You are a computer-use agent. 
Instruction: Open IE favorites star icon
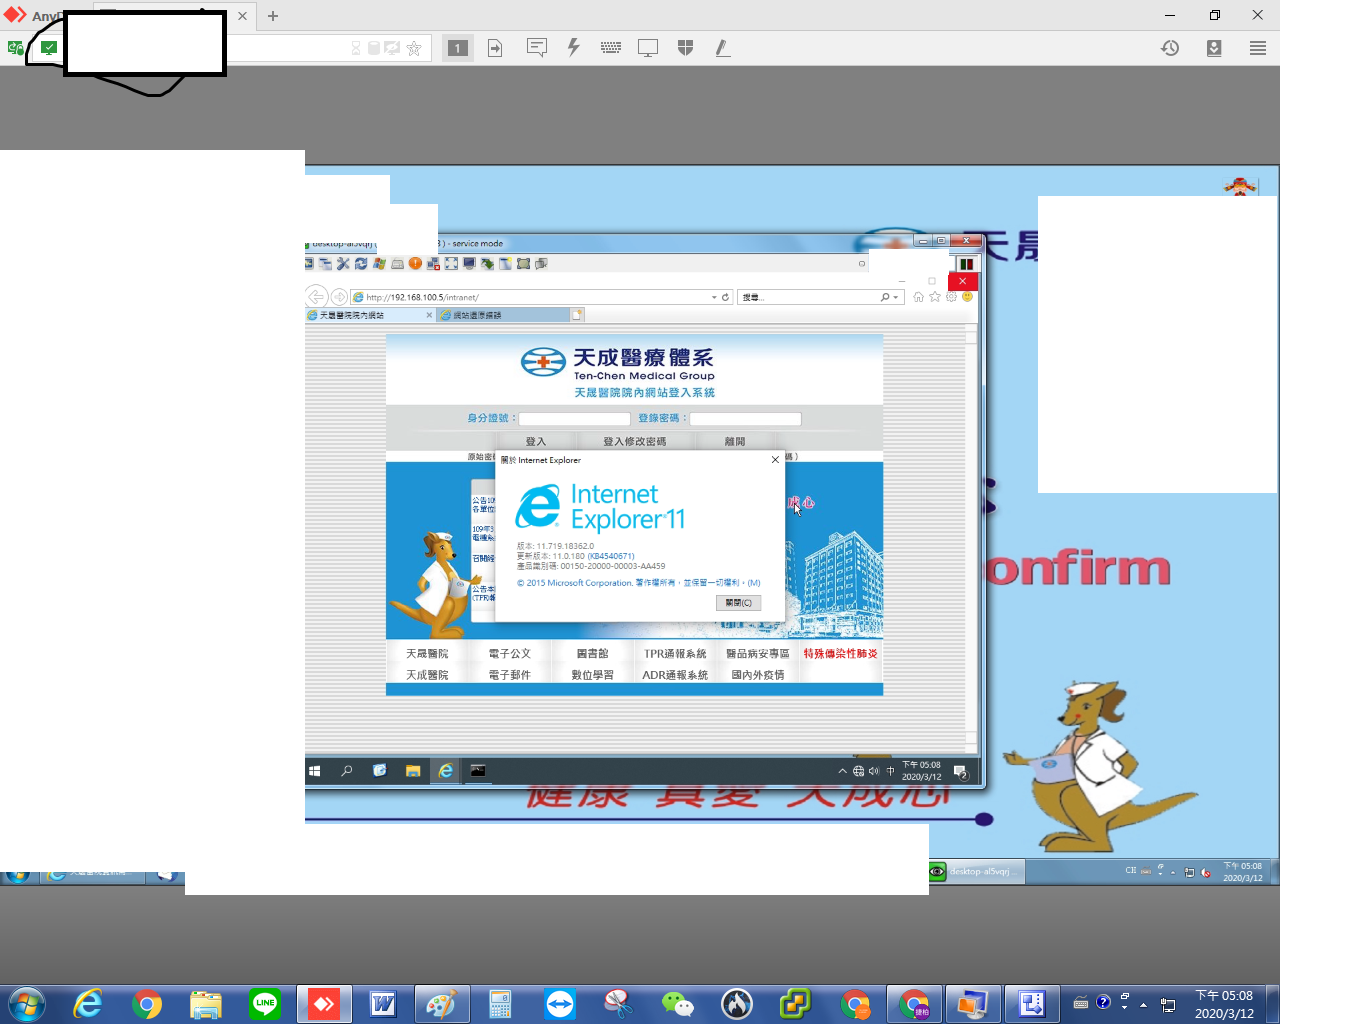point(935,297)
